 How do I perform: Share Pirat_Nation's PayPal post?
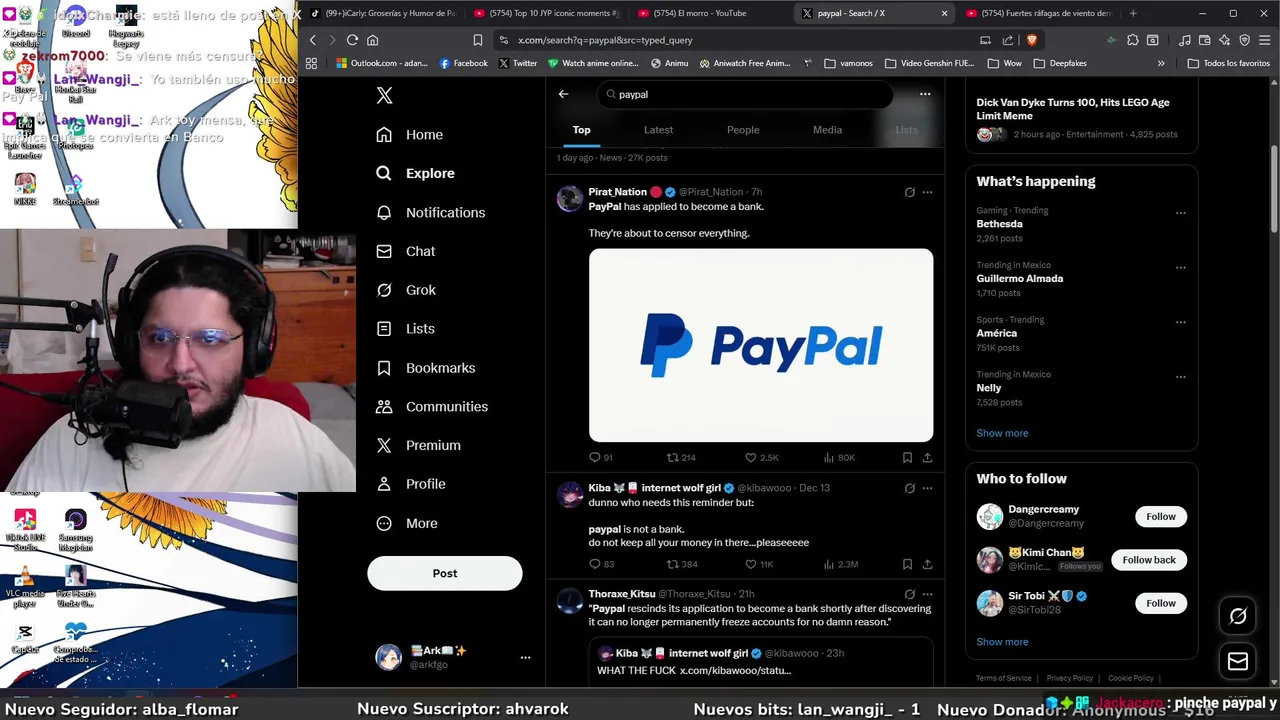(927, 457)
